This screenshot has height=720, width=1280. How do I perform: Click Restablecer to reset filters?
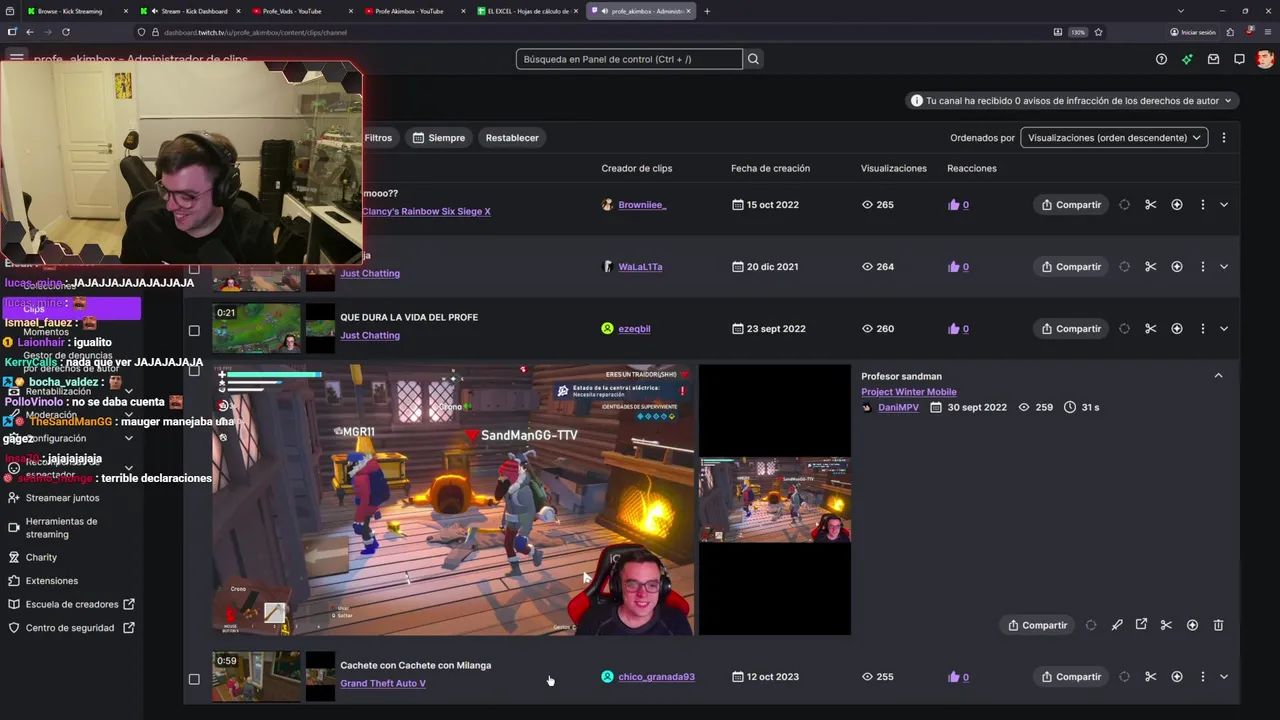[512, 138]
